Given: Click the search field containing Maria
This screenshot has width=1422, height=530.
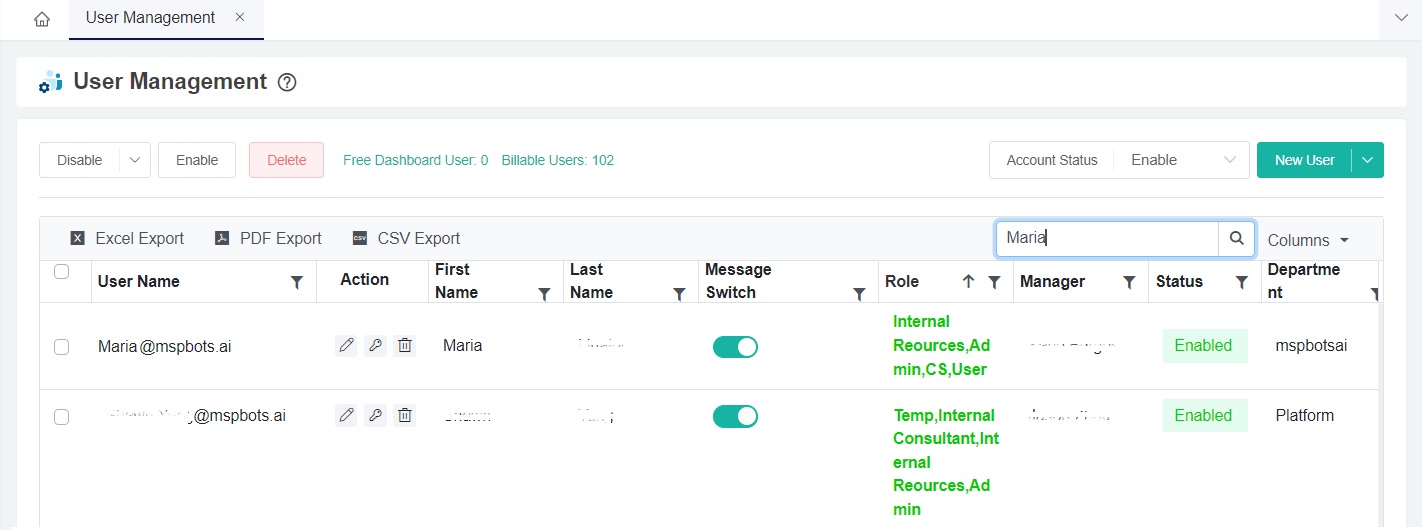Looking at the screenshot, I should tap(1106, 239).
